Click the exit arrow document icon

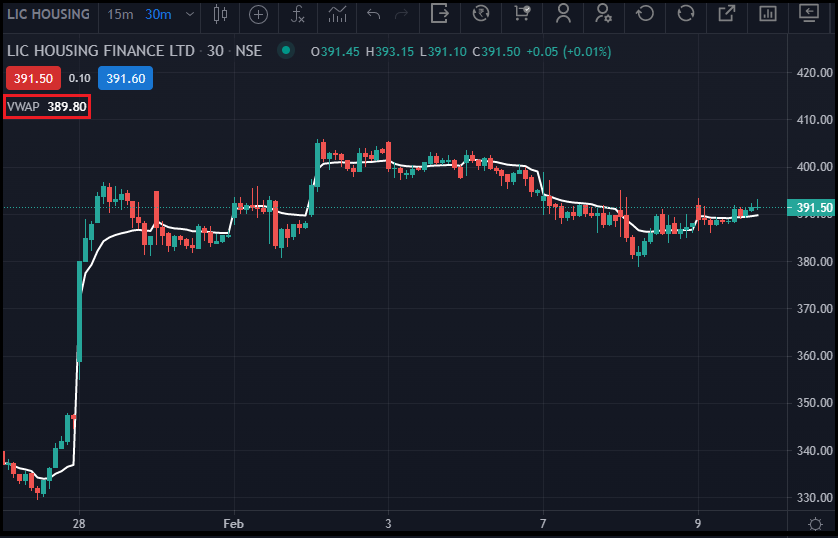[439, 14]
